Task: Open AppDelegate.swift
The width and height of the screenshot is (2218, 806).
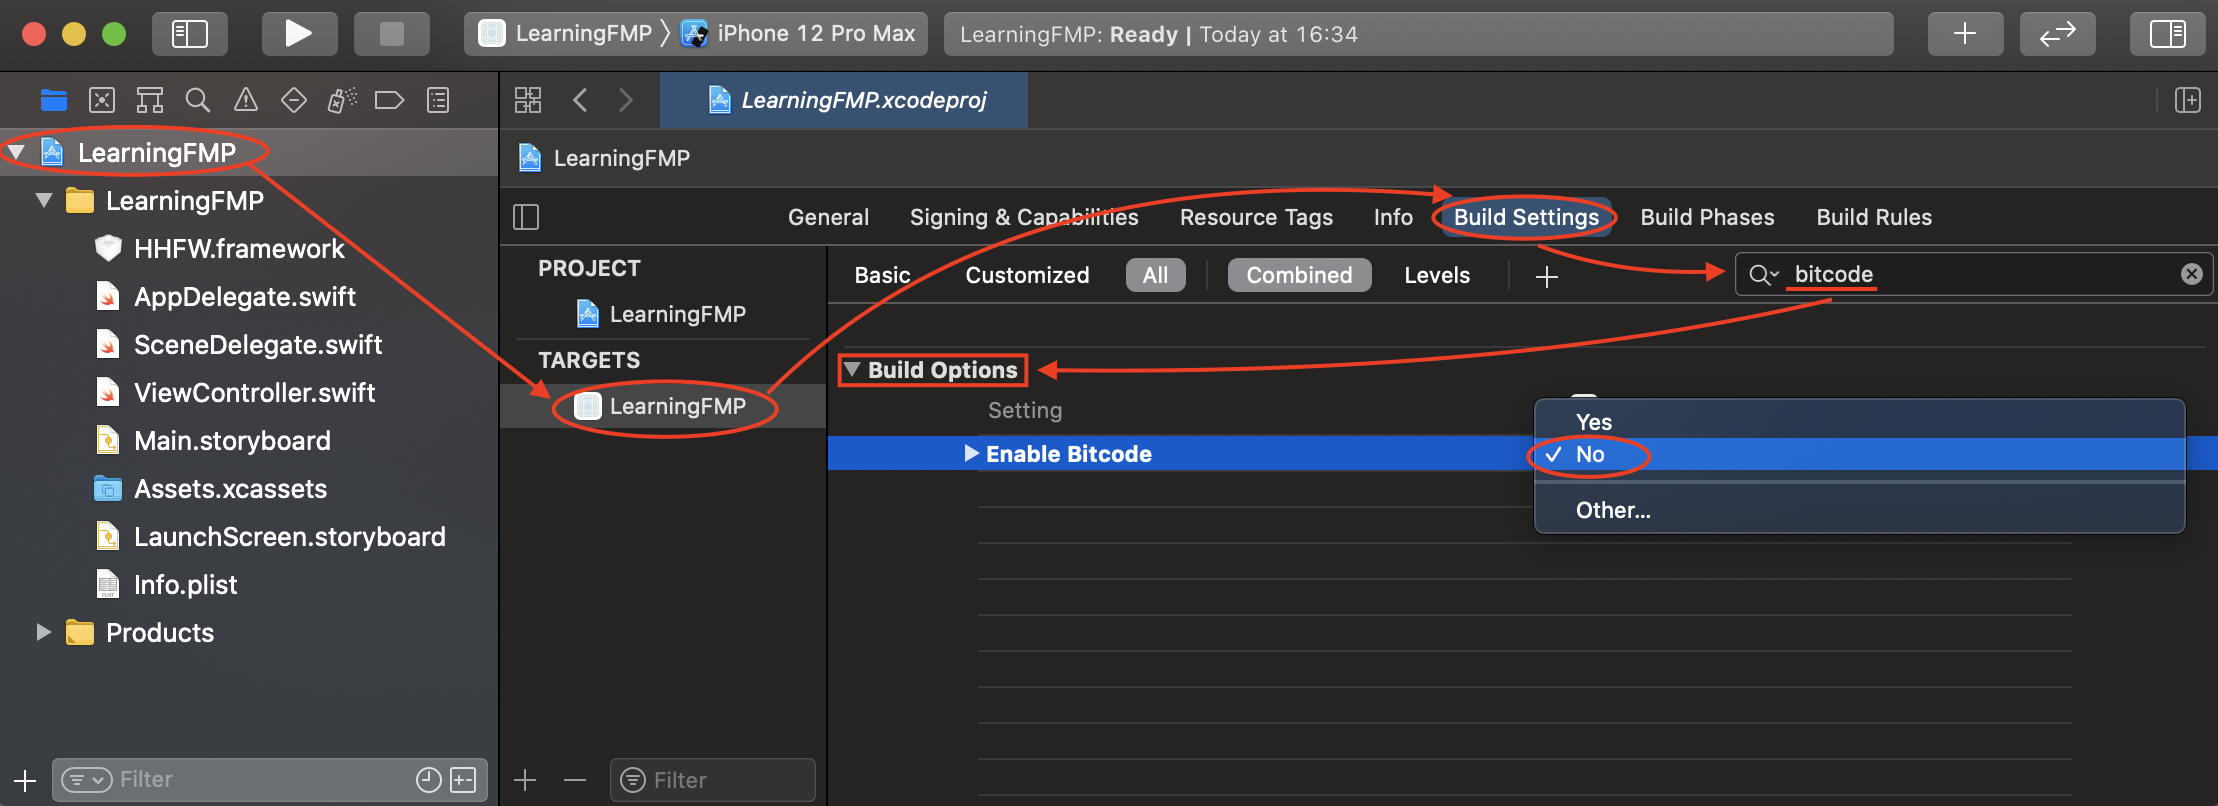Action: click(245, 296)
